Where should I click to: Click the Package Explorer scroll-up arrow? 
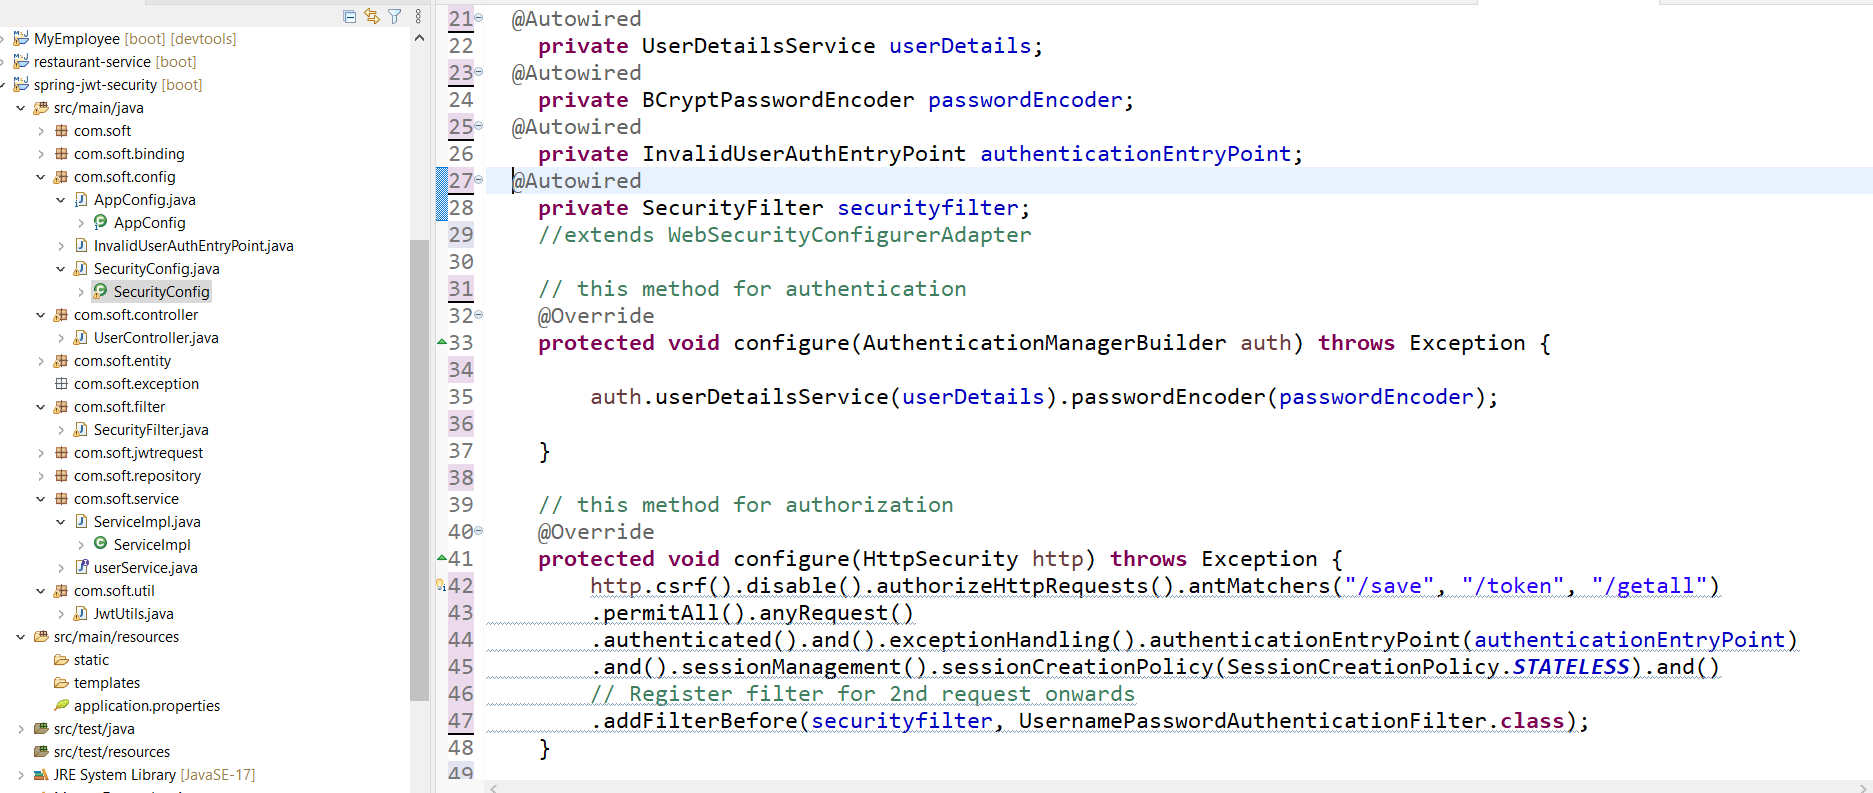pyautogui.click(x=419, y=39)
